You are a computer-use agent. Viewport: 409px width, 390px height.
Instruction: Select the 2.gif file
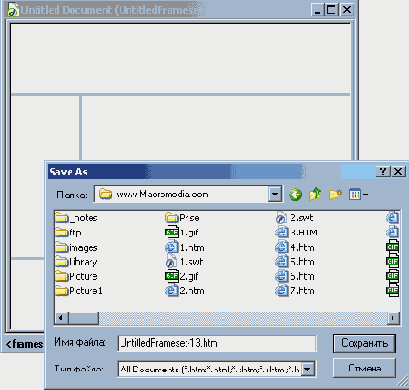182,276
